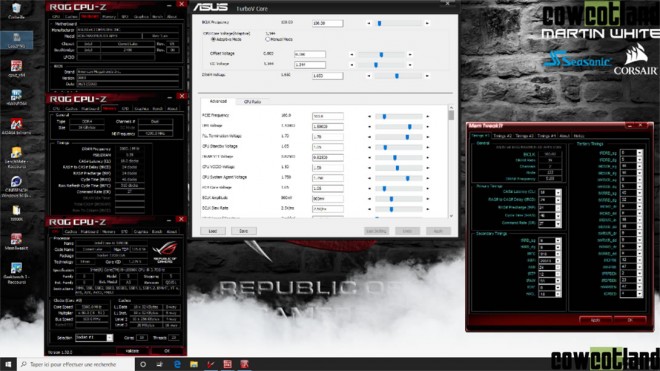Click OK button in Mem TweakIt
660x371 pixels.
pos(630,320)
